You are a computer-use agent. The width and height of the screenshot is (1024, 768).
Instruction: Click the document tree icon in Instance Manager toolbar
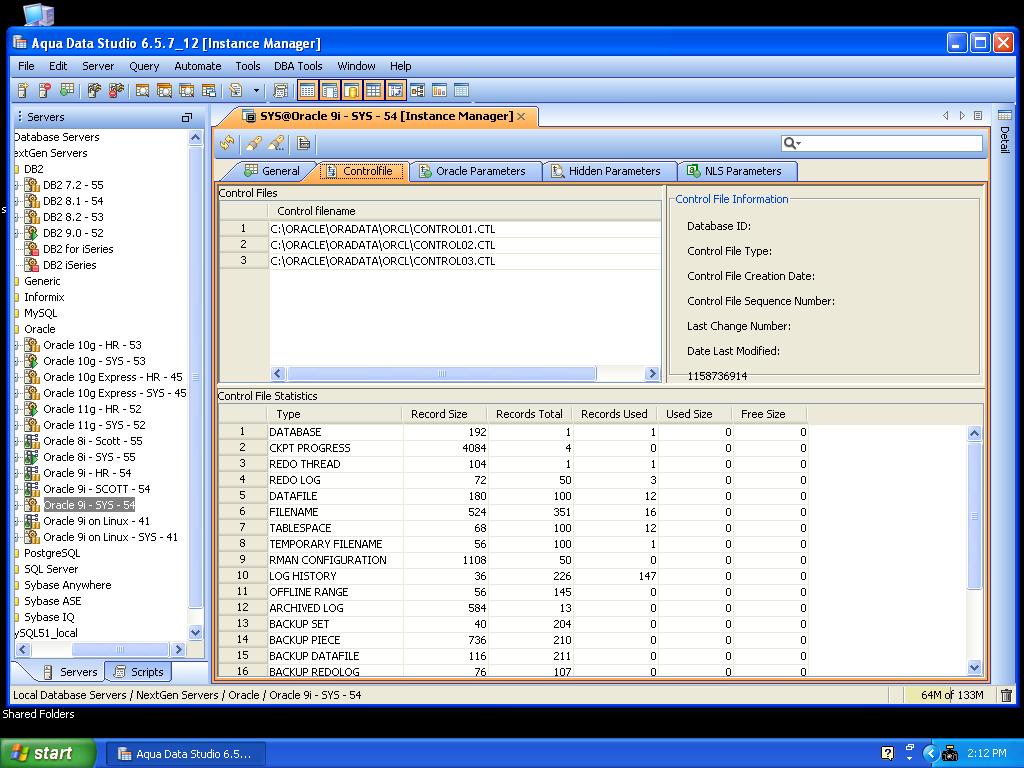click(304, 142)
